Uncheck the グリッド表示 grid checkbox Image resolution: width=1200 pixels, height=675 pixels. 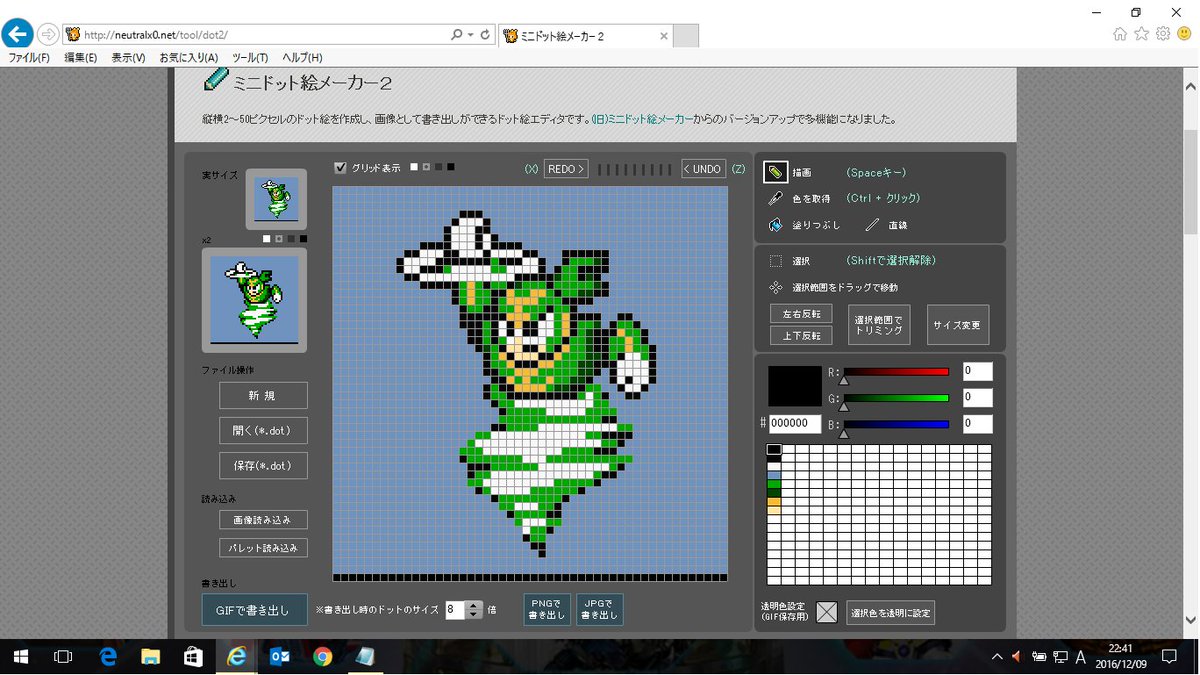(340, 168)
